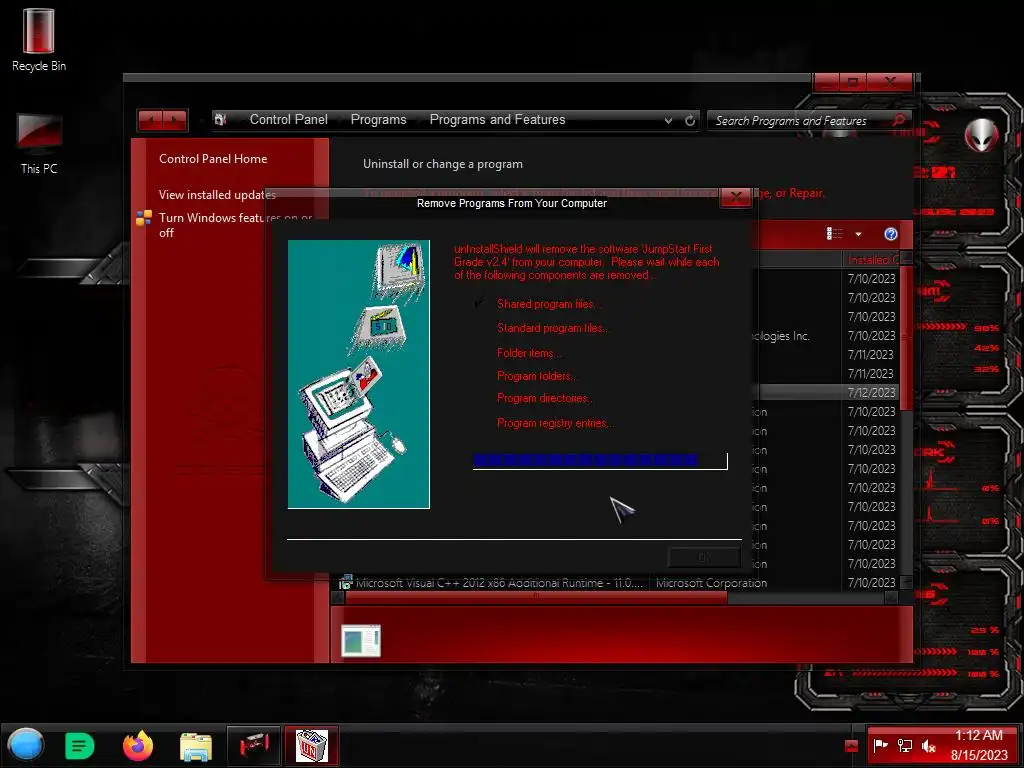Click Programs and Features breadcrumb

coord(497,120)
